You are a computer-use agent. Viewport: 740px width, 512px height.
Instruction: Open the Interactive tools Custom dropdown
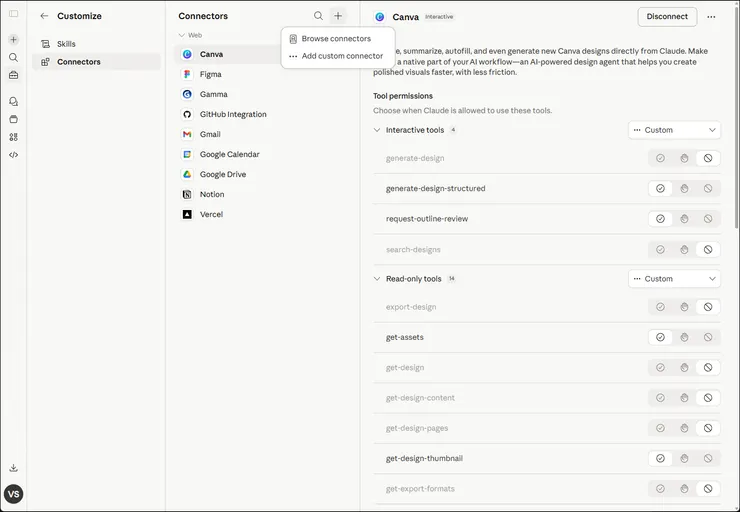[x=674, y=130]
